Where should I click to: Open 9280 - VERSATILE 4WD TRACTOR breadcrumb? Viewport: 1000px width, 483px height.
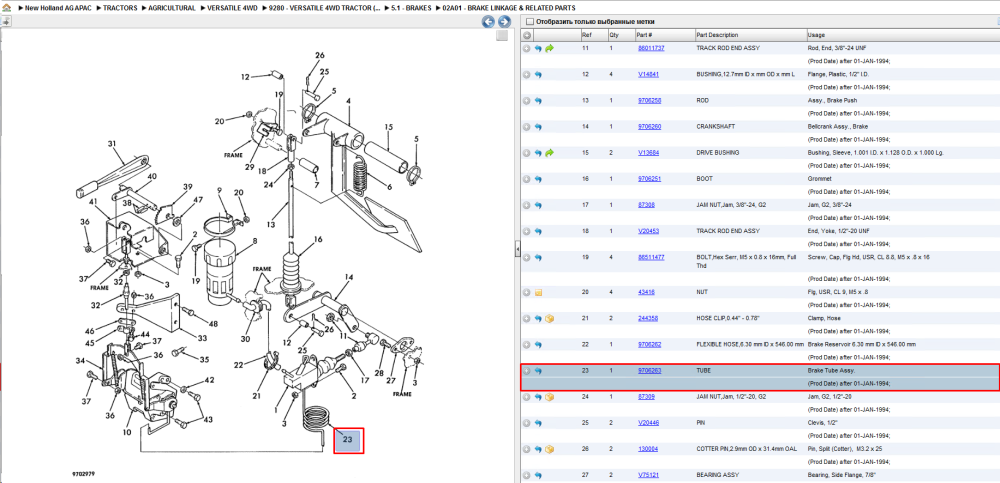325,8
